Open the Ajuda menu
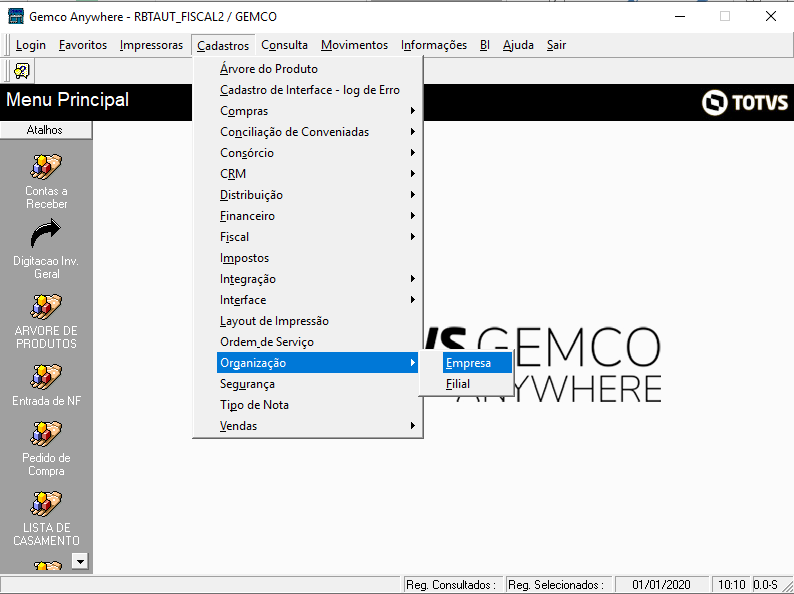Image resolution: width=794 pixels, height=594 pixels. tap(518, 45)
